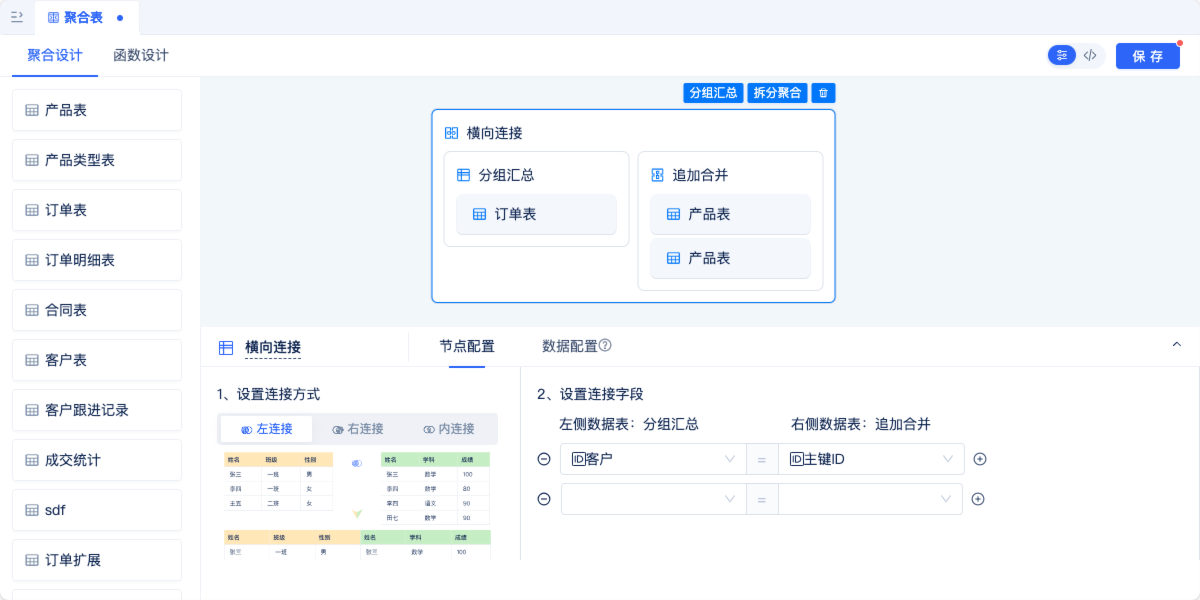Open the 节点配置 tab
This screenshot has height=600, width=1200.
point(467,346)
